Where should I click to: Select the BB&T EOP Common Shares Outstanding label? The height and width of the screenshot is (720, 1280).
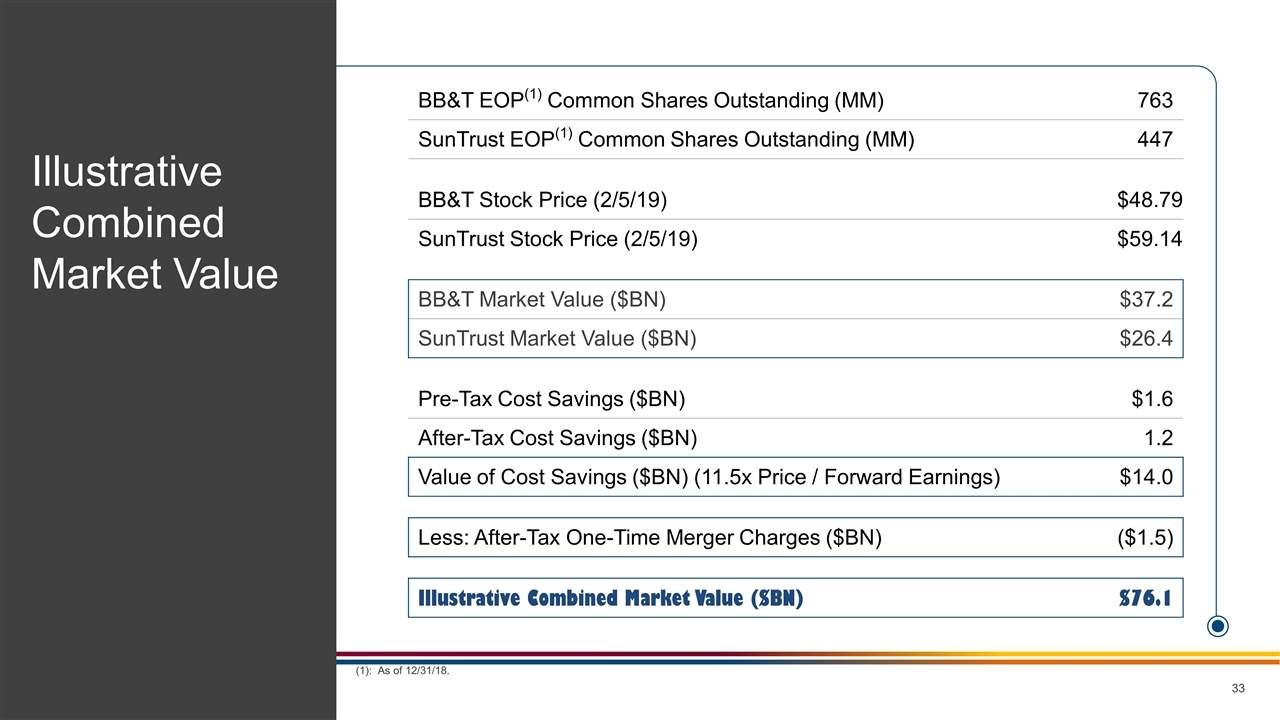tap(650, 100)
